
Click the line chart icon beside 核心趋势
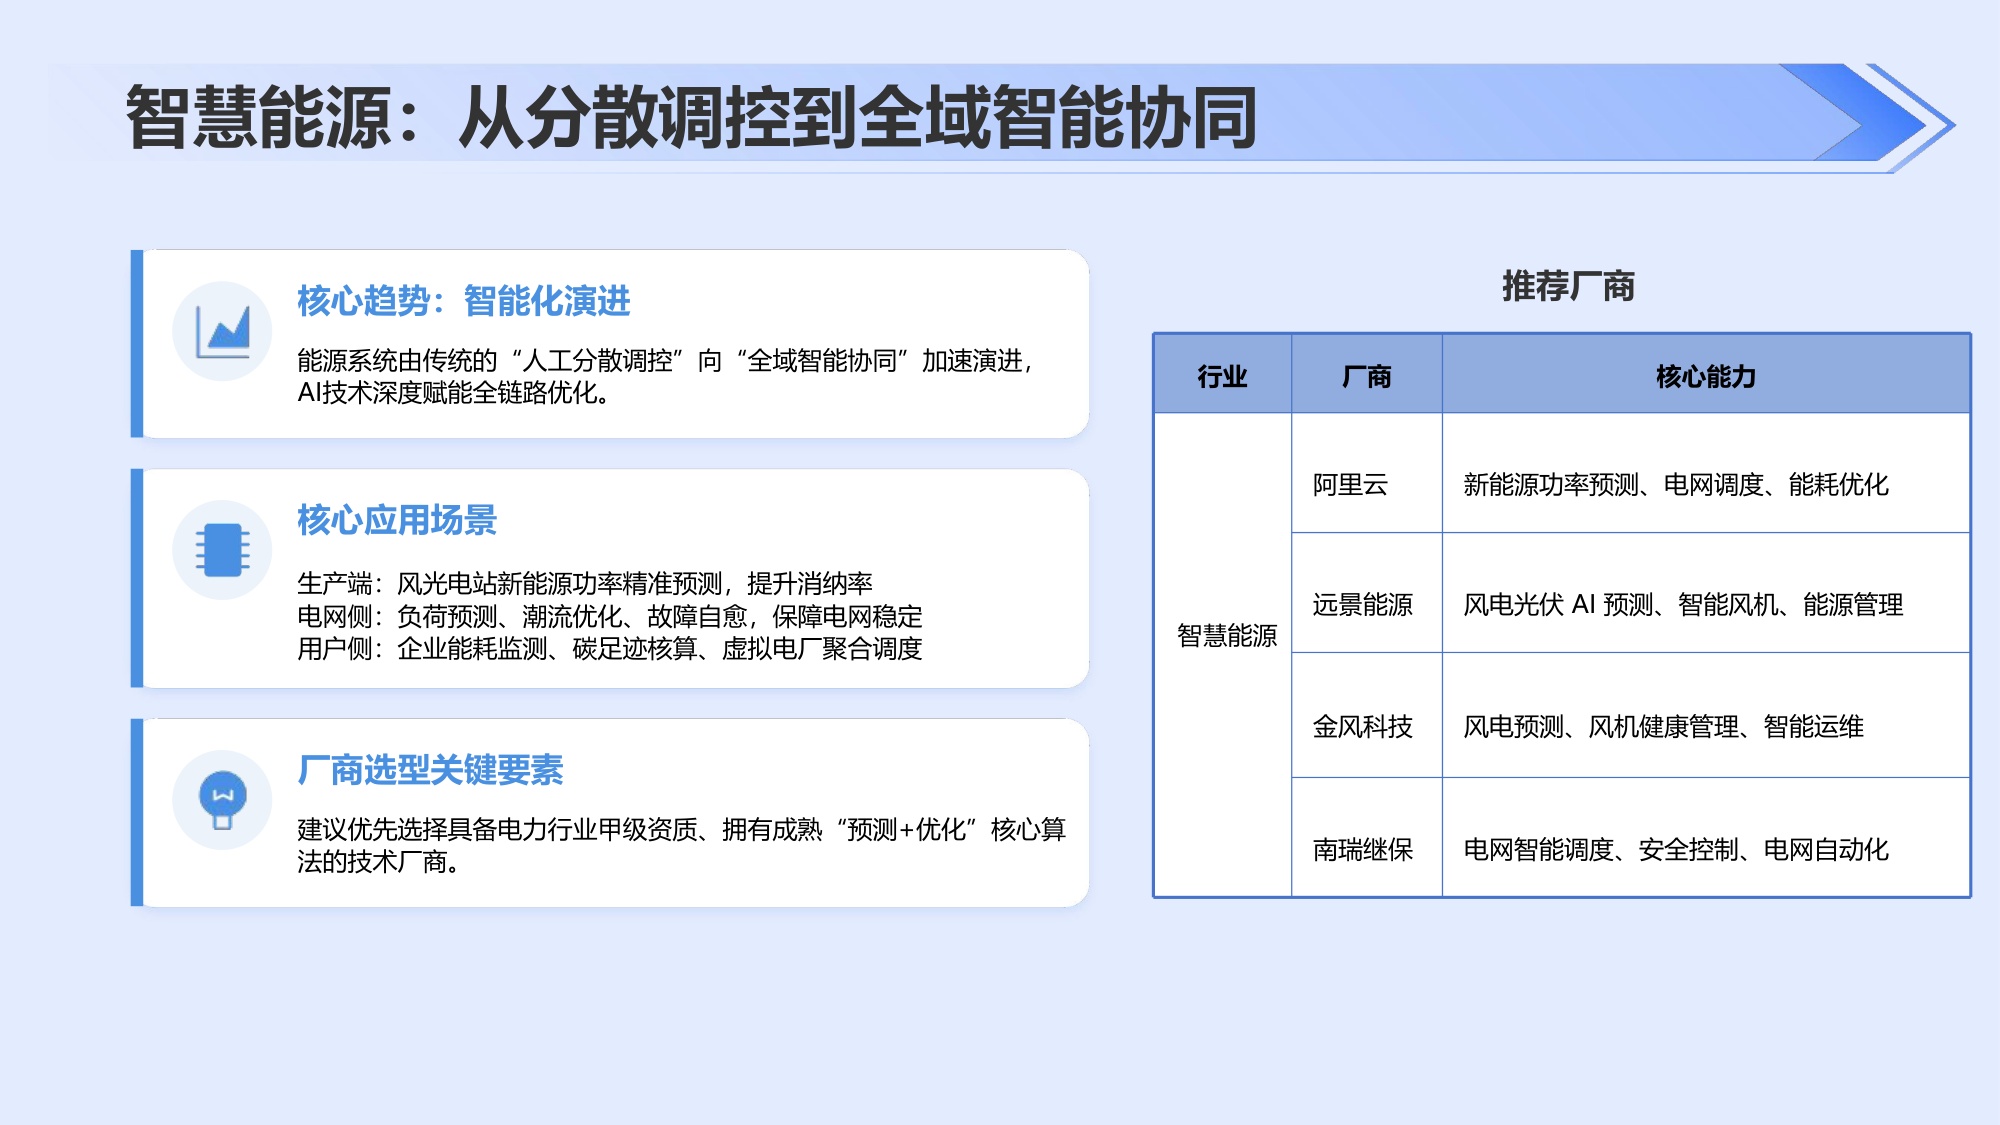click(222, 331)
